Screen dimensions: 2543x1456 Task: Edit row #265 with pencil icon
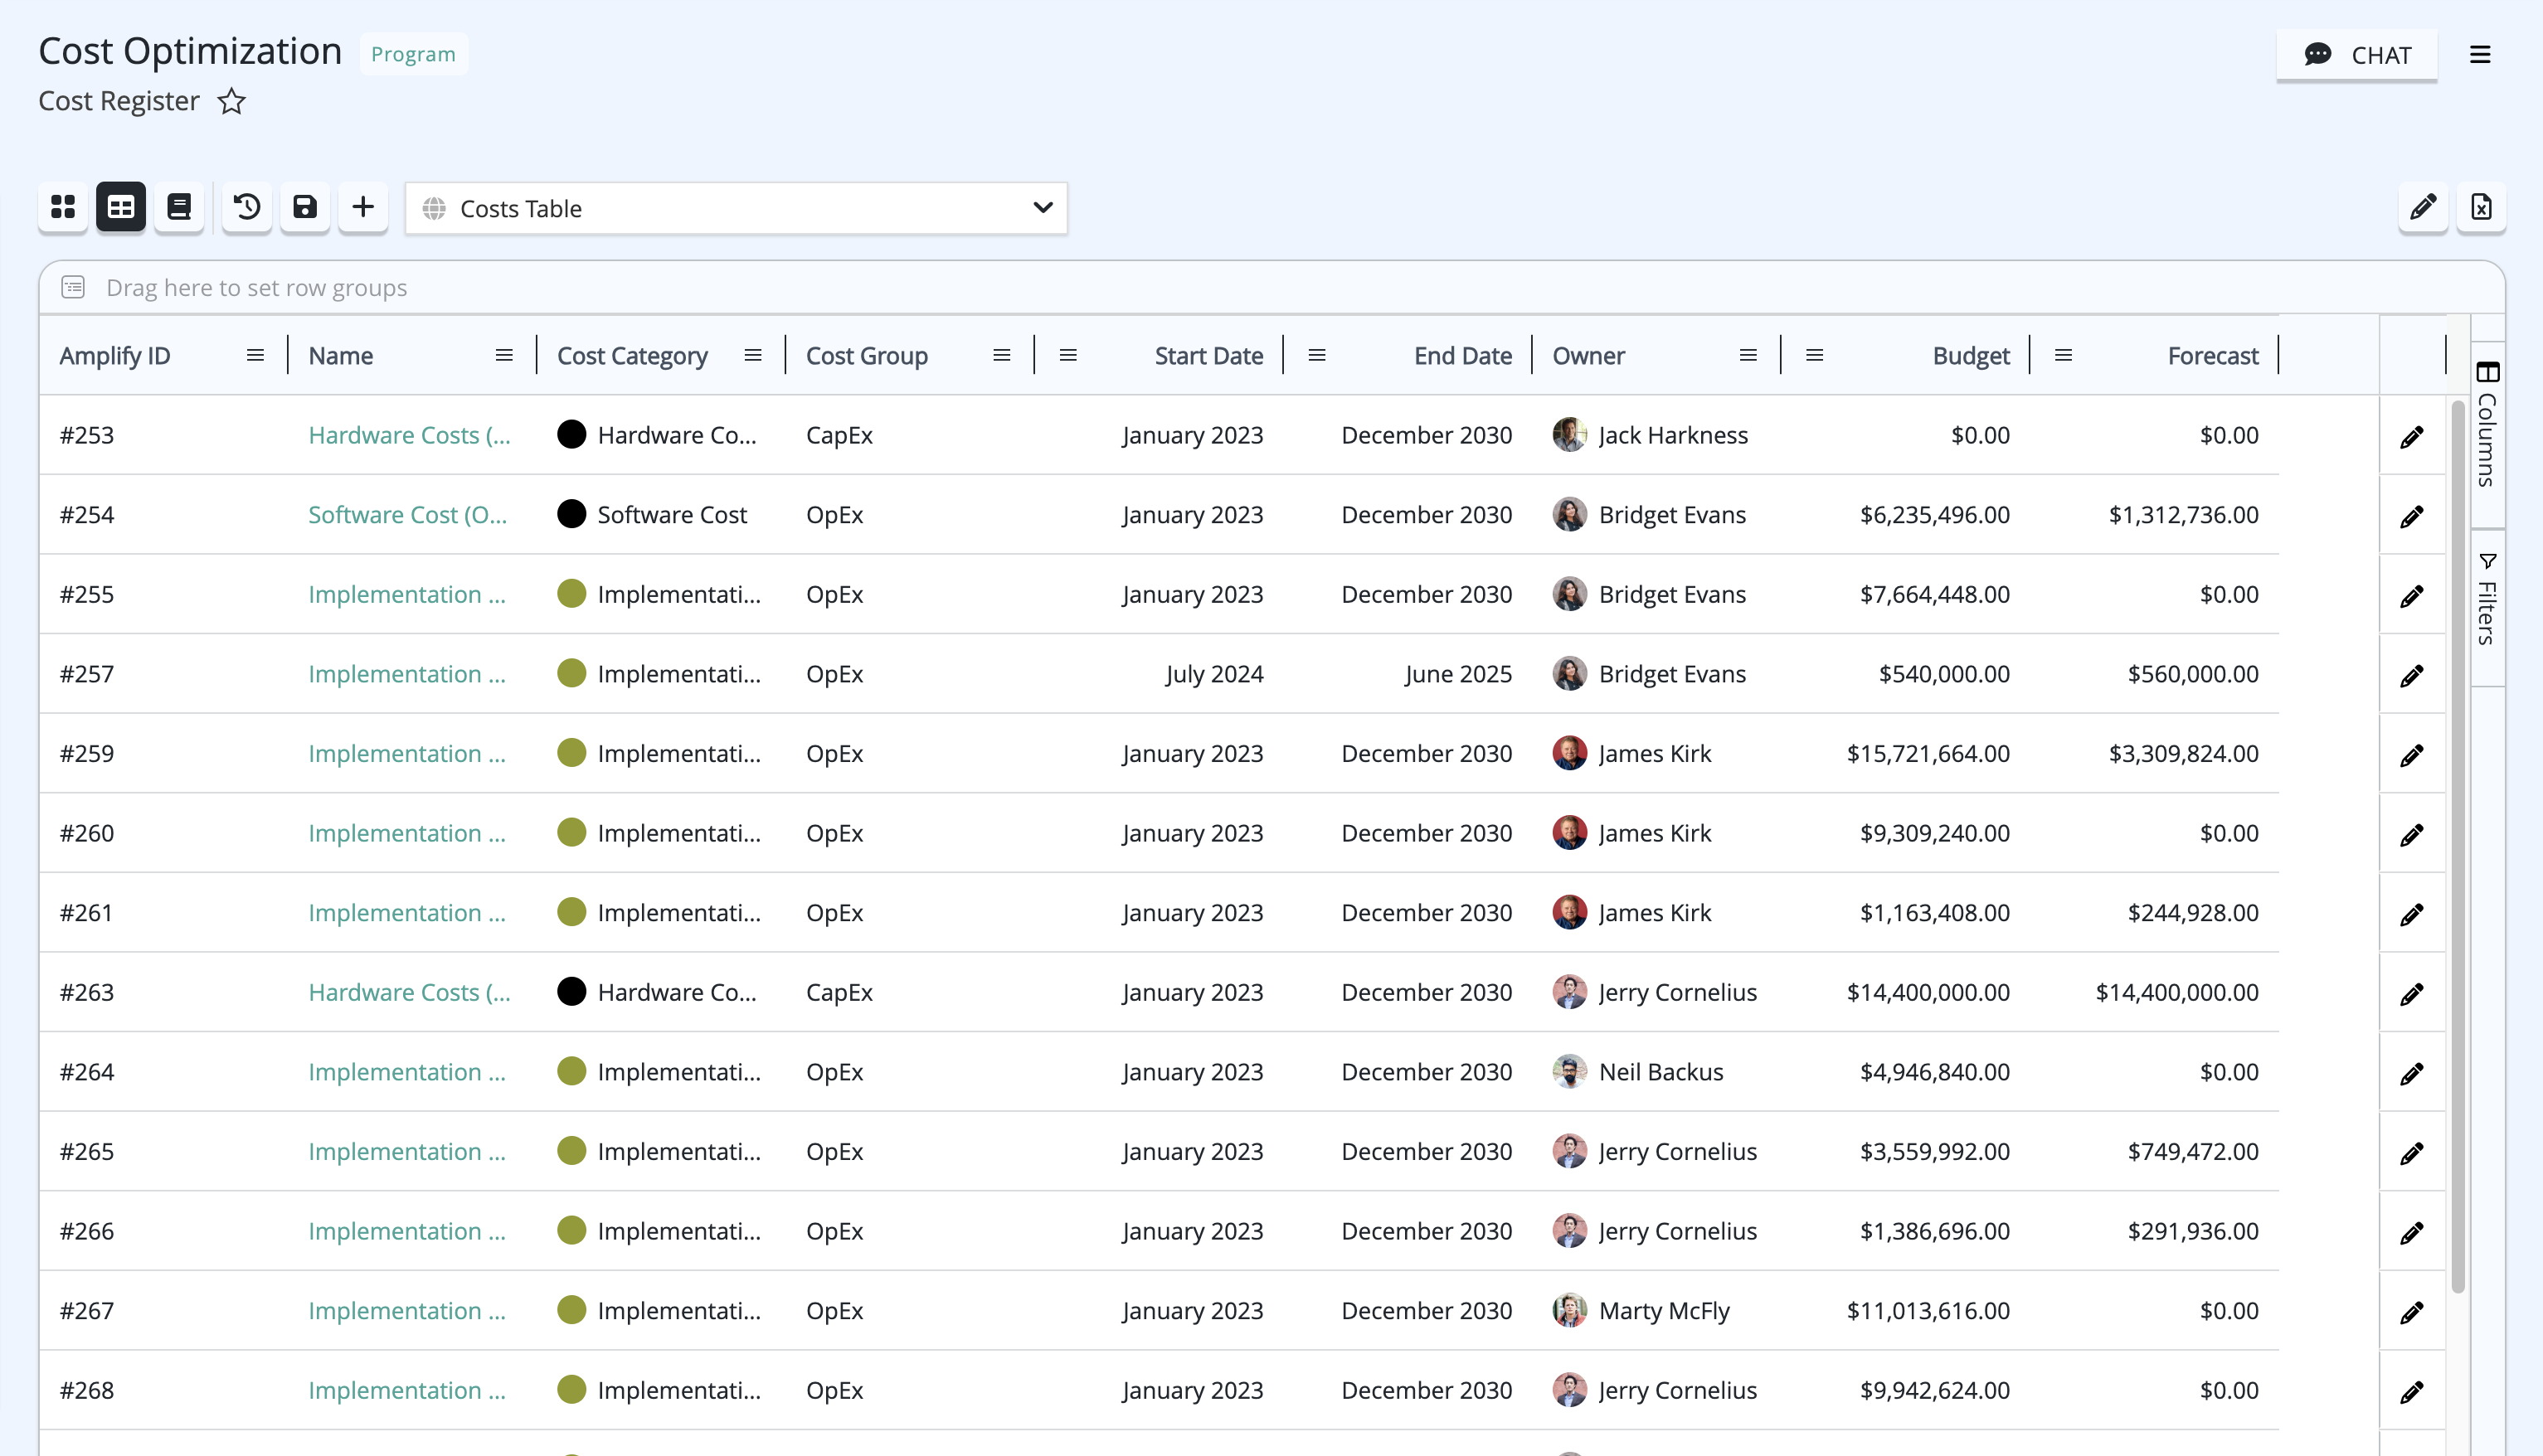pyautogui.click(x=2412, y=1153)
